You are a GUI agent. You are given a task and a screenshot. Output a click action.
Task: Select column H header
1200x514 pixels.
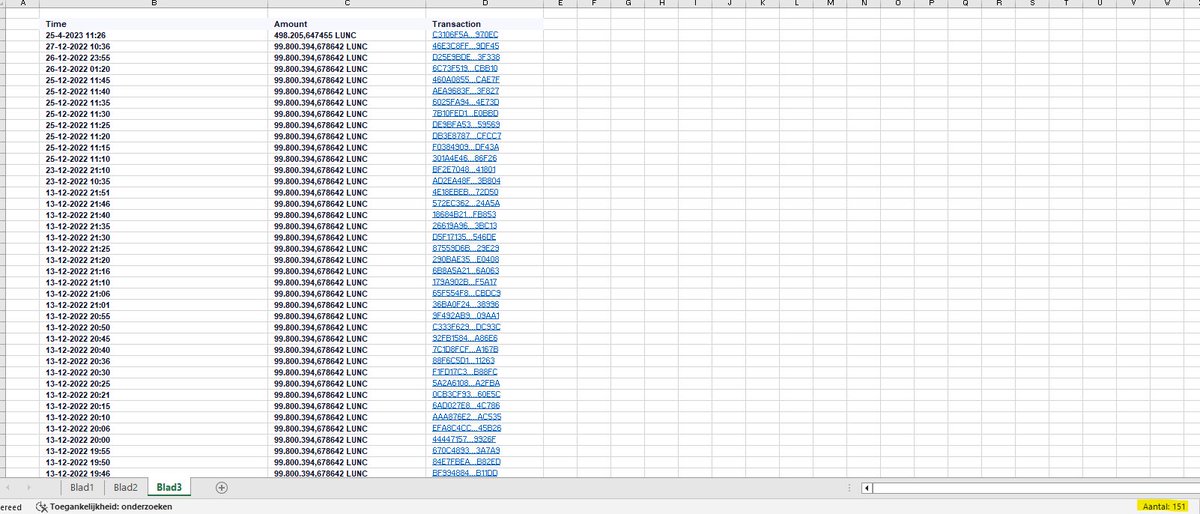(x=661, y=5)
